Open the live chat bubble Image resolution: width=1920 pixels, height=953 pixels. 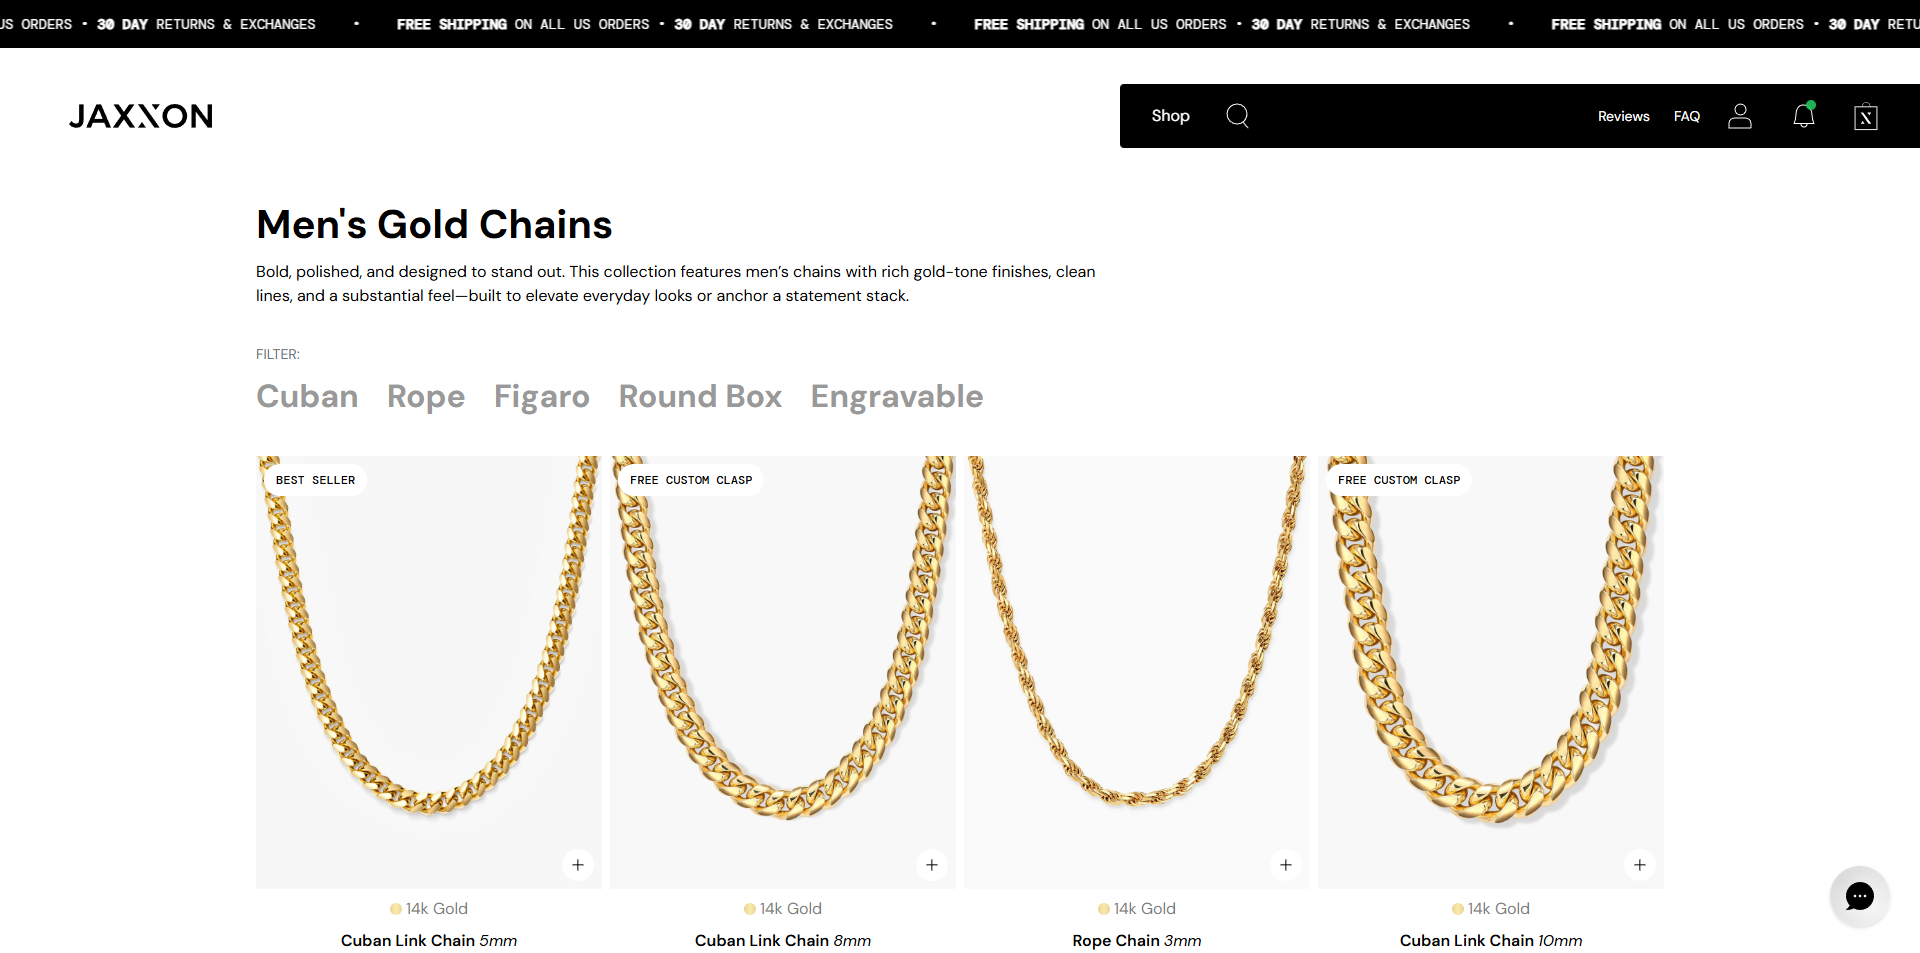click(1859, 896)
